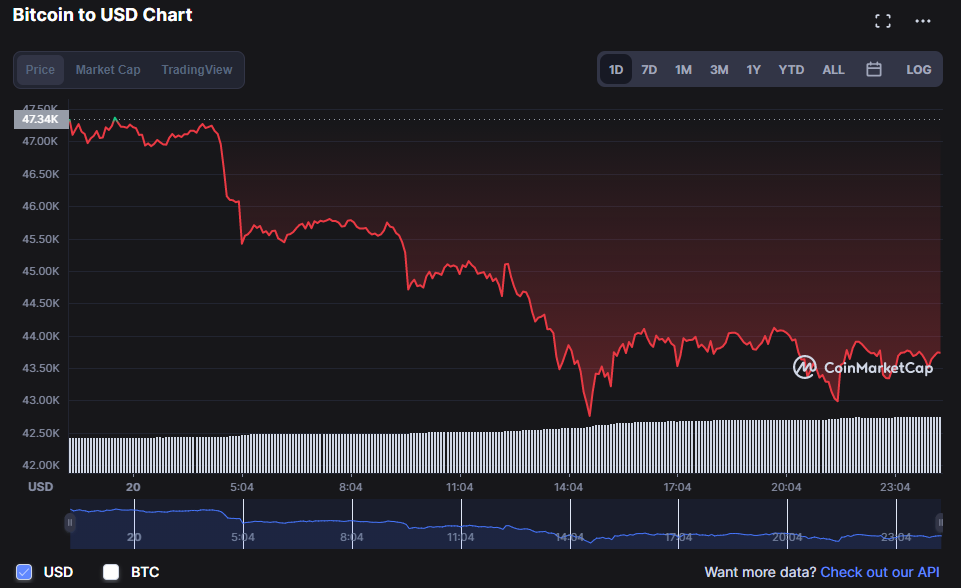Grab the right range navigator handle

pyautogui.click(x=940, y=522)
